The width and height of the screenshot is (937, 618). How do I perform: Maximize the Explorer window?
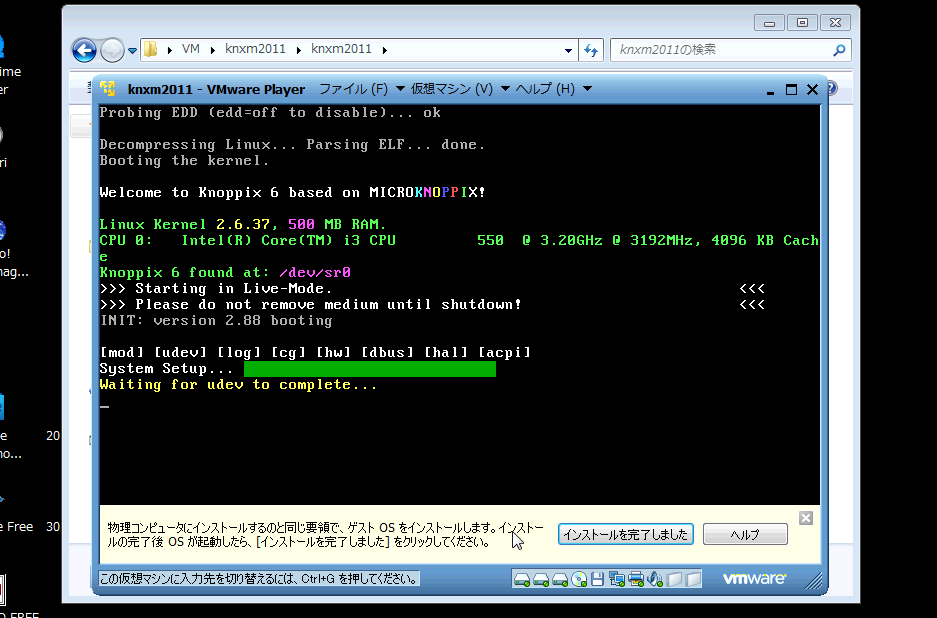coord(802,23)
